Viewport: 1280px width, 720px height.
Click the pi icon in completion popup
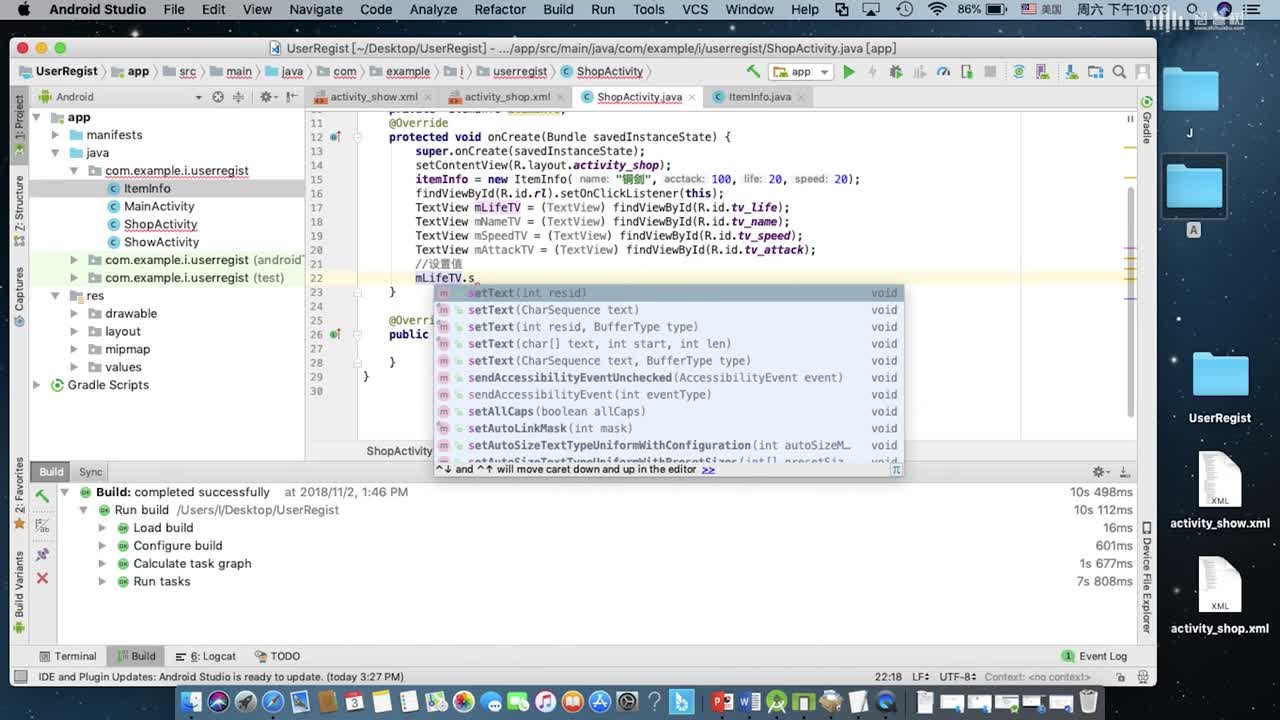[896, 469]
